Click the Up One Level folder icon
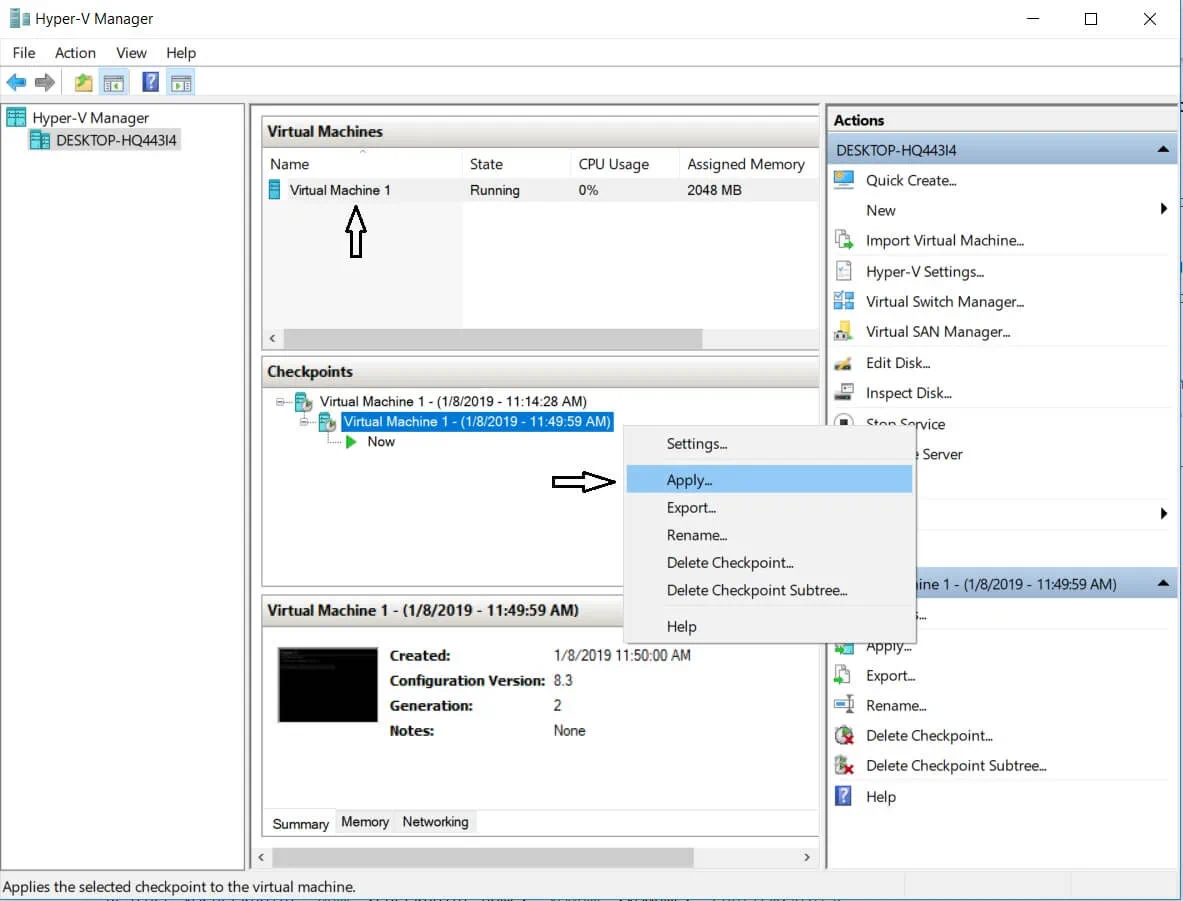 [84, 83]
